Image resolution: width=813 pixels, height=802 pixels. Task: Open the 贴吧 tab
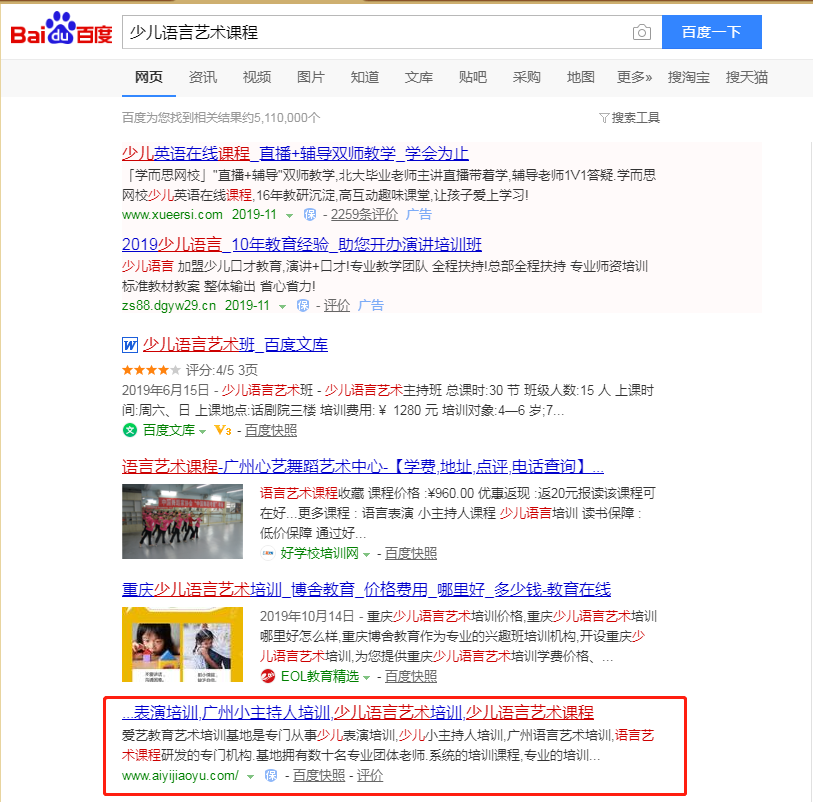click(472, 77)
